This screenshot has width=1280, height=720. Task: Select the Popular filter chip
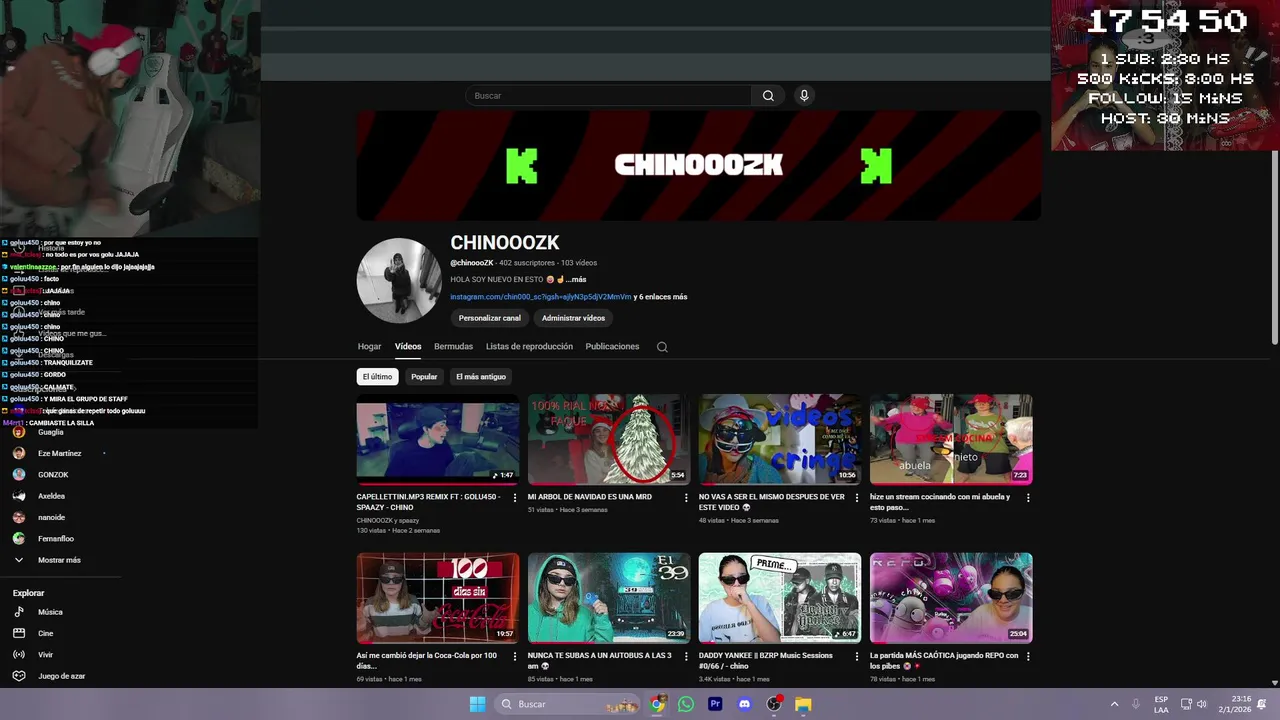tap(424, 377)
